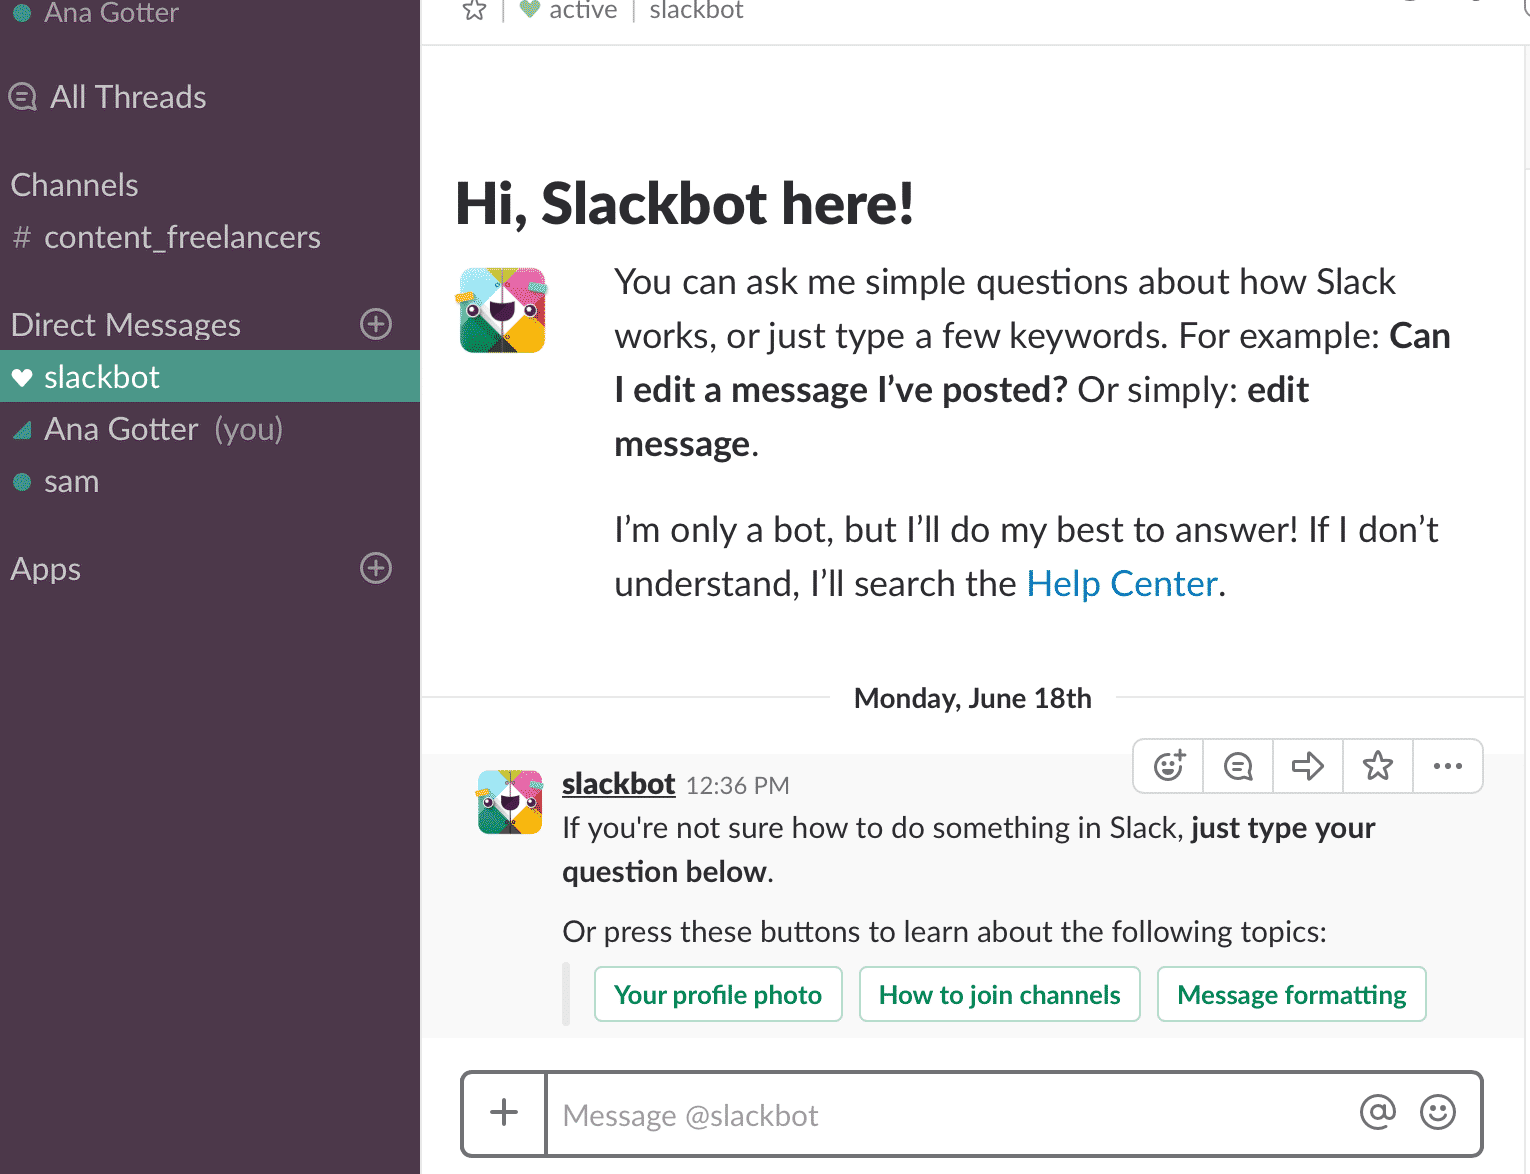This screenshot has width=1530, height=1174.
Task: Click the @ mention icon in message box
Action: (1377, 1112)
